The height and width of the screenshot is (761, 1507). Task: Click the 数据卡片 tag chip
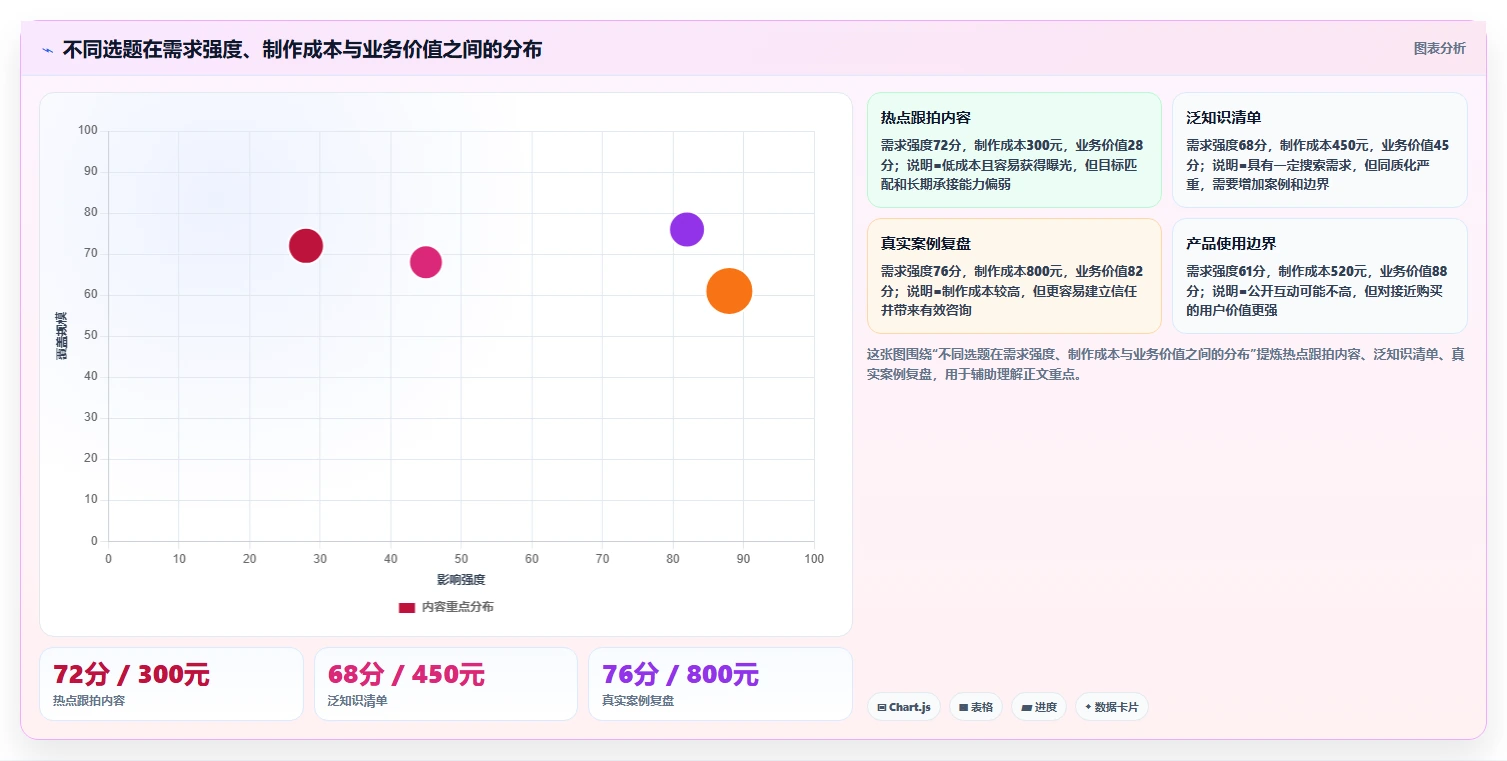pyautogui.click(x=1112, y=707)
